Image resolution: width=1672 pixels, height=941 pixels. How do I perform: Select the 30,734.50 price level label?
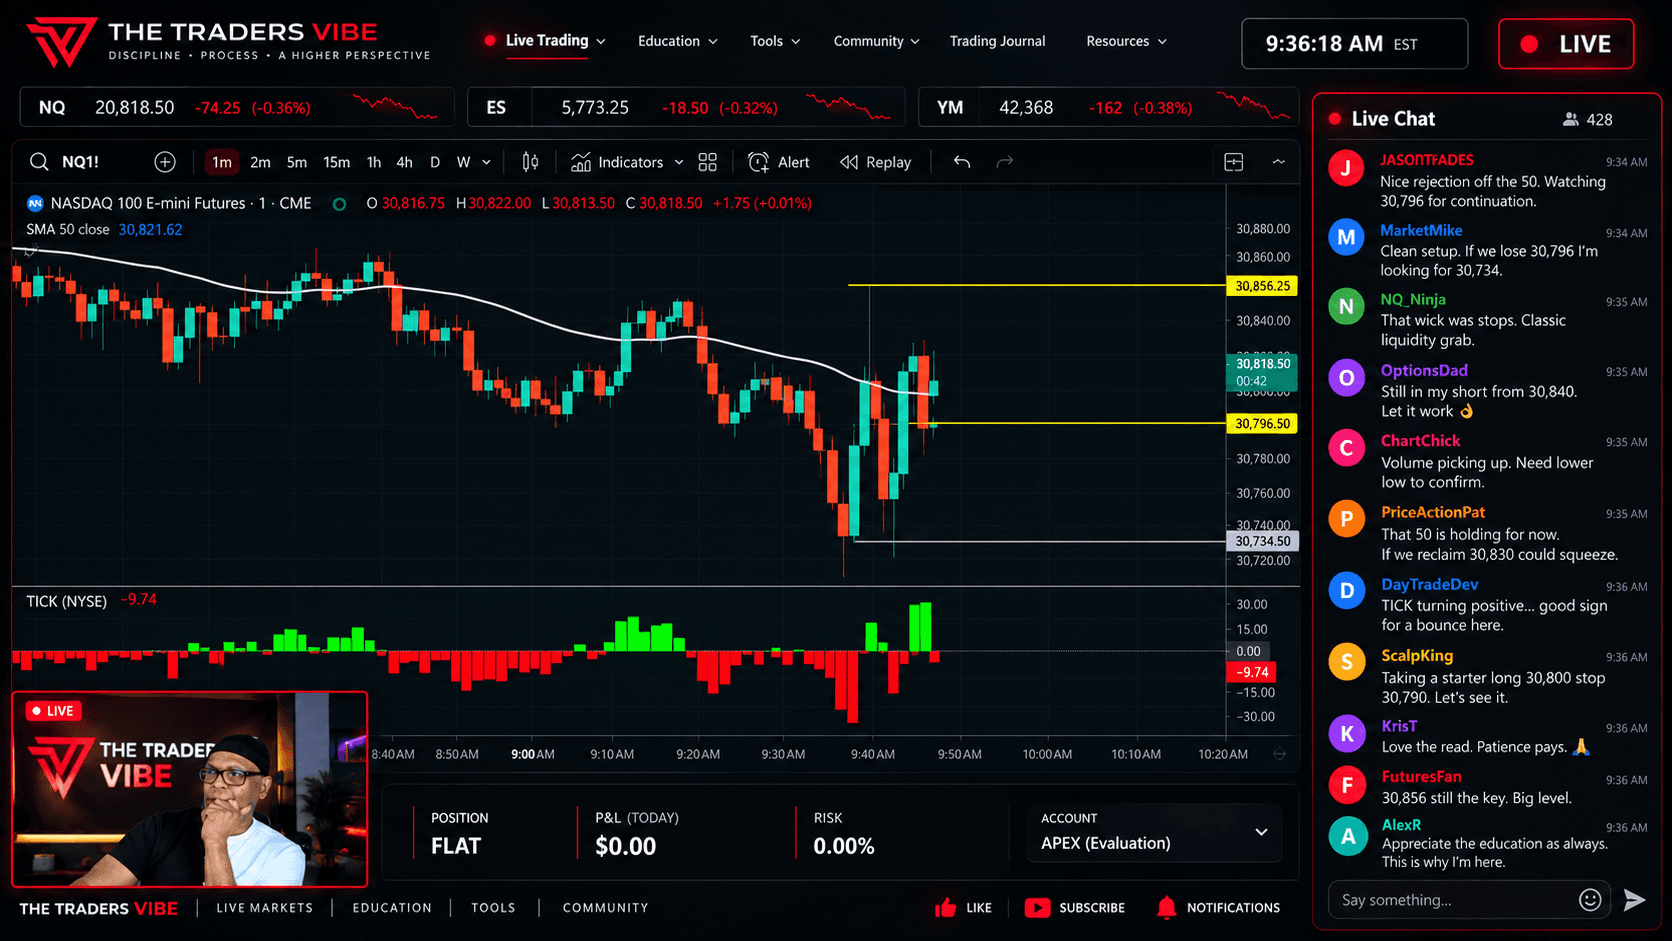[1262, 541]
